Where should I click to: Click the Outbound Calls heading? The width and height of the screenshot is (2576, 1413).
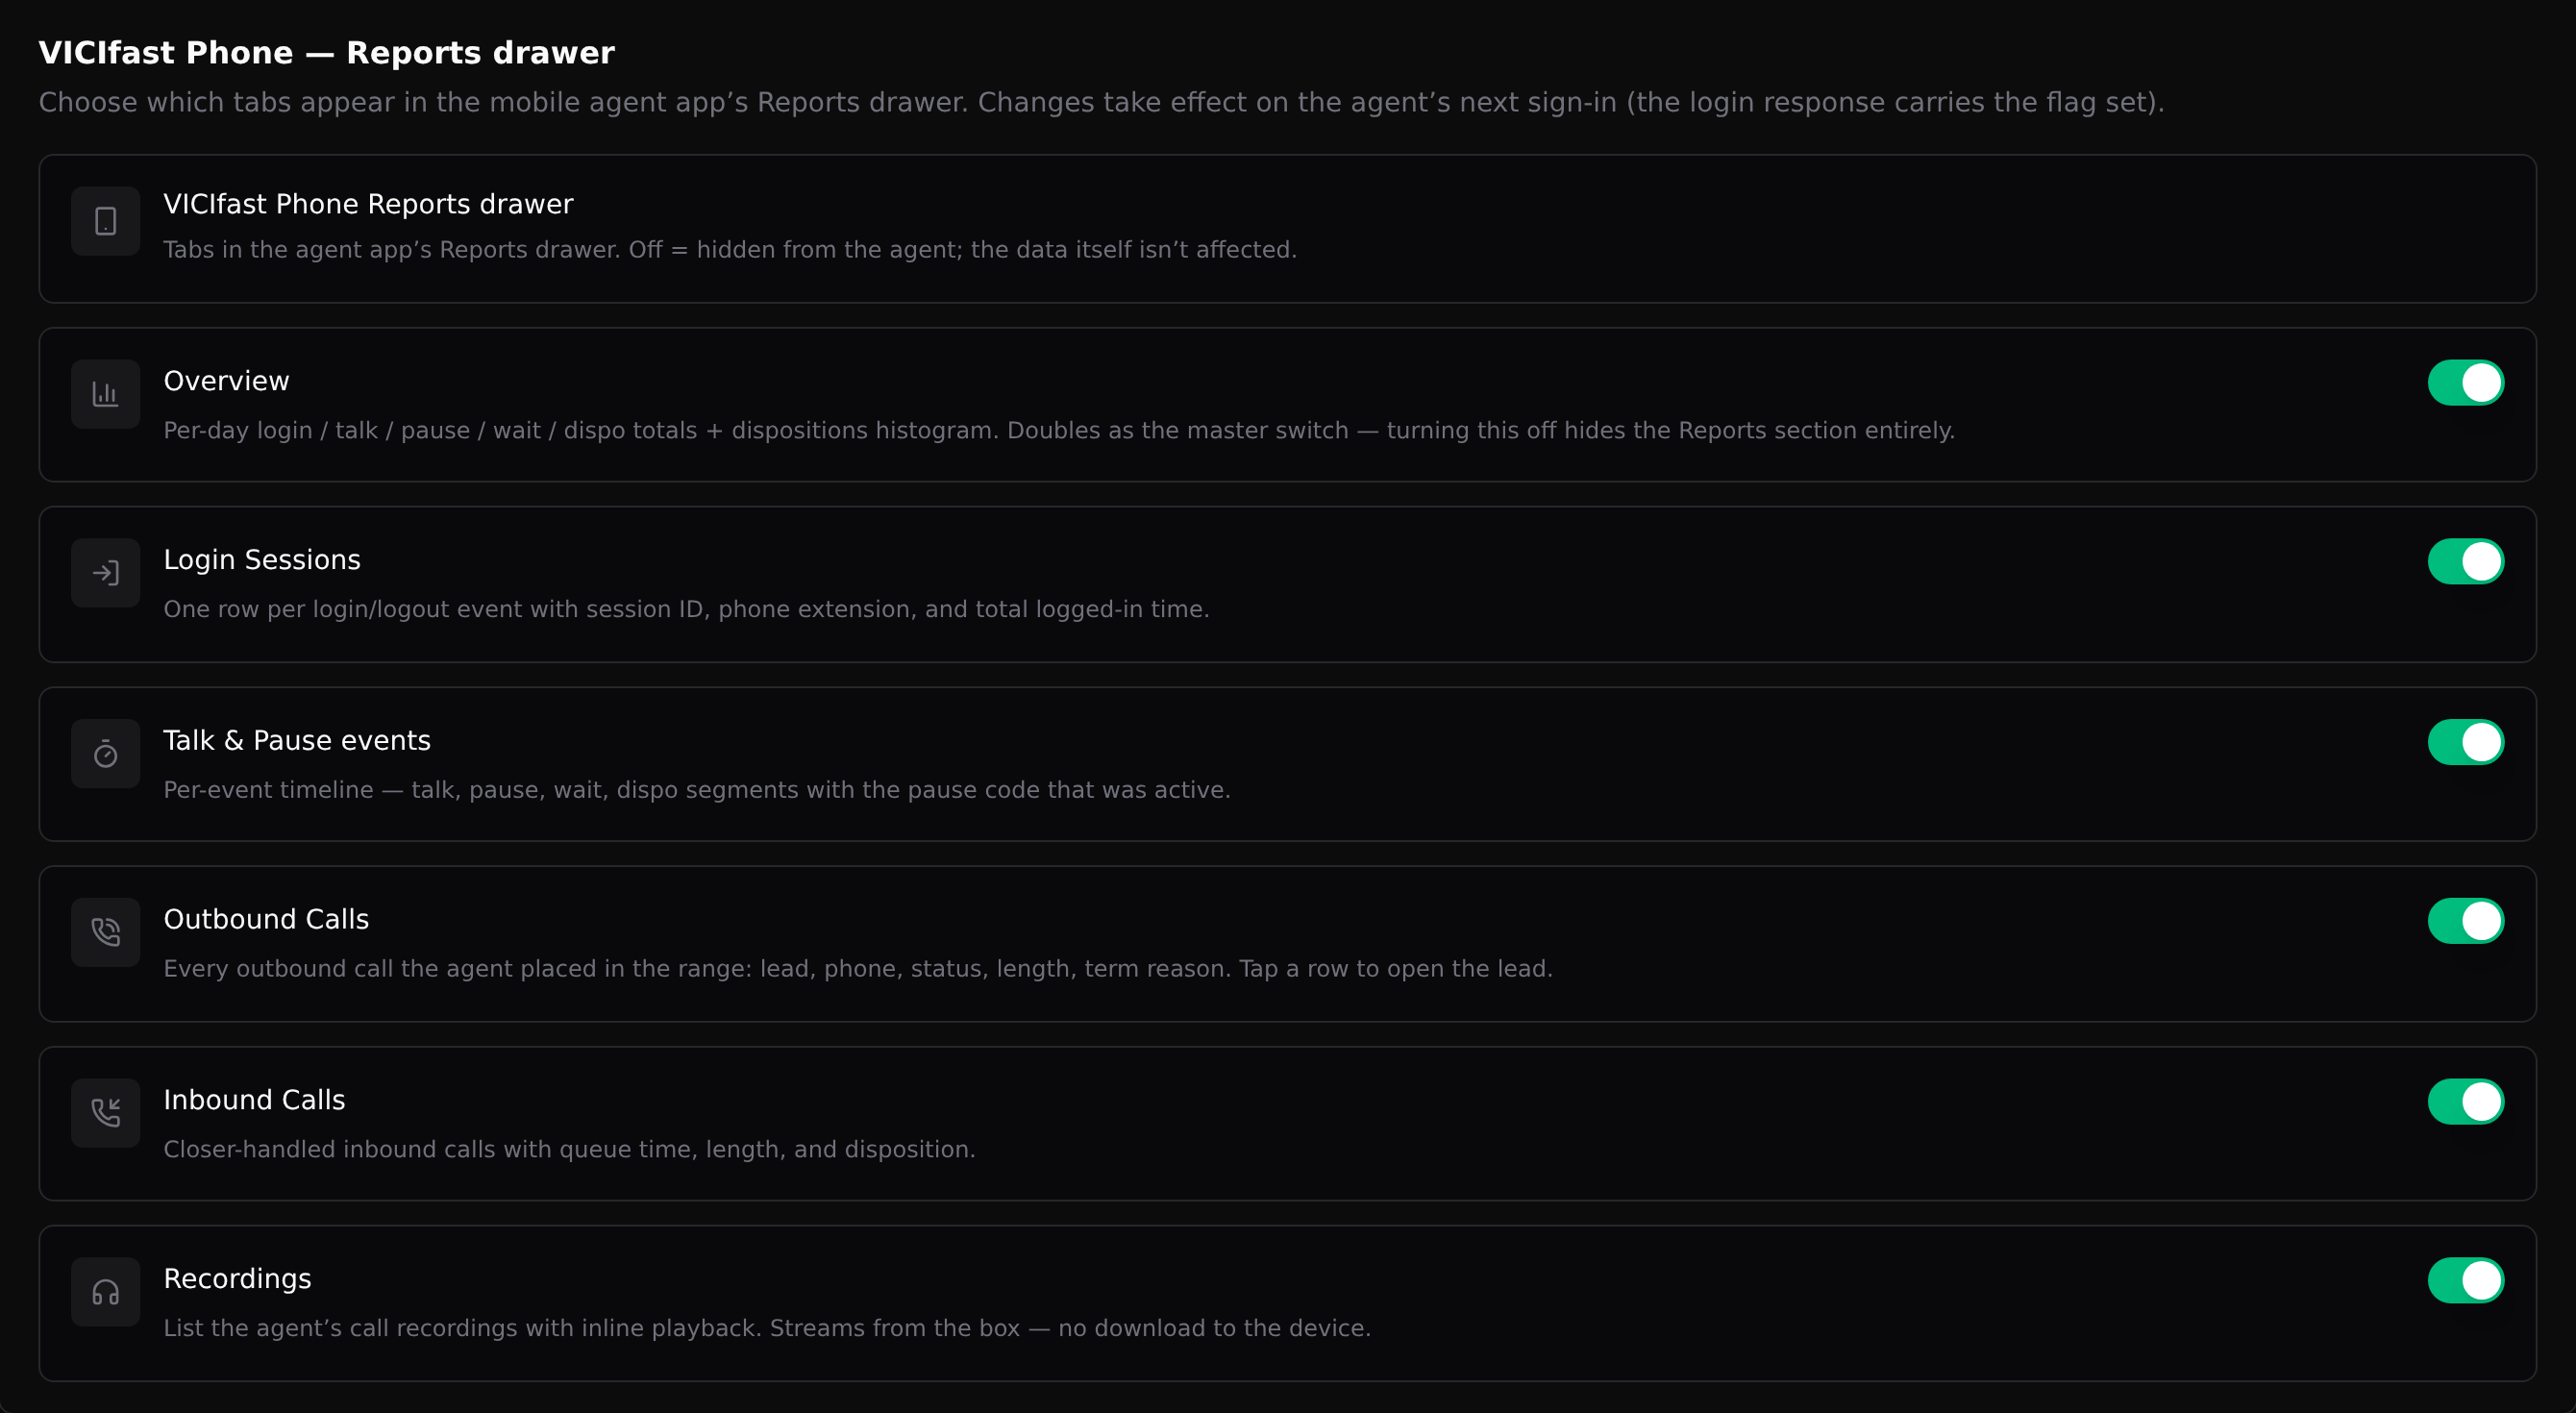click(x=266, y=919)
